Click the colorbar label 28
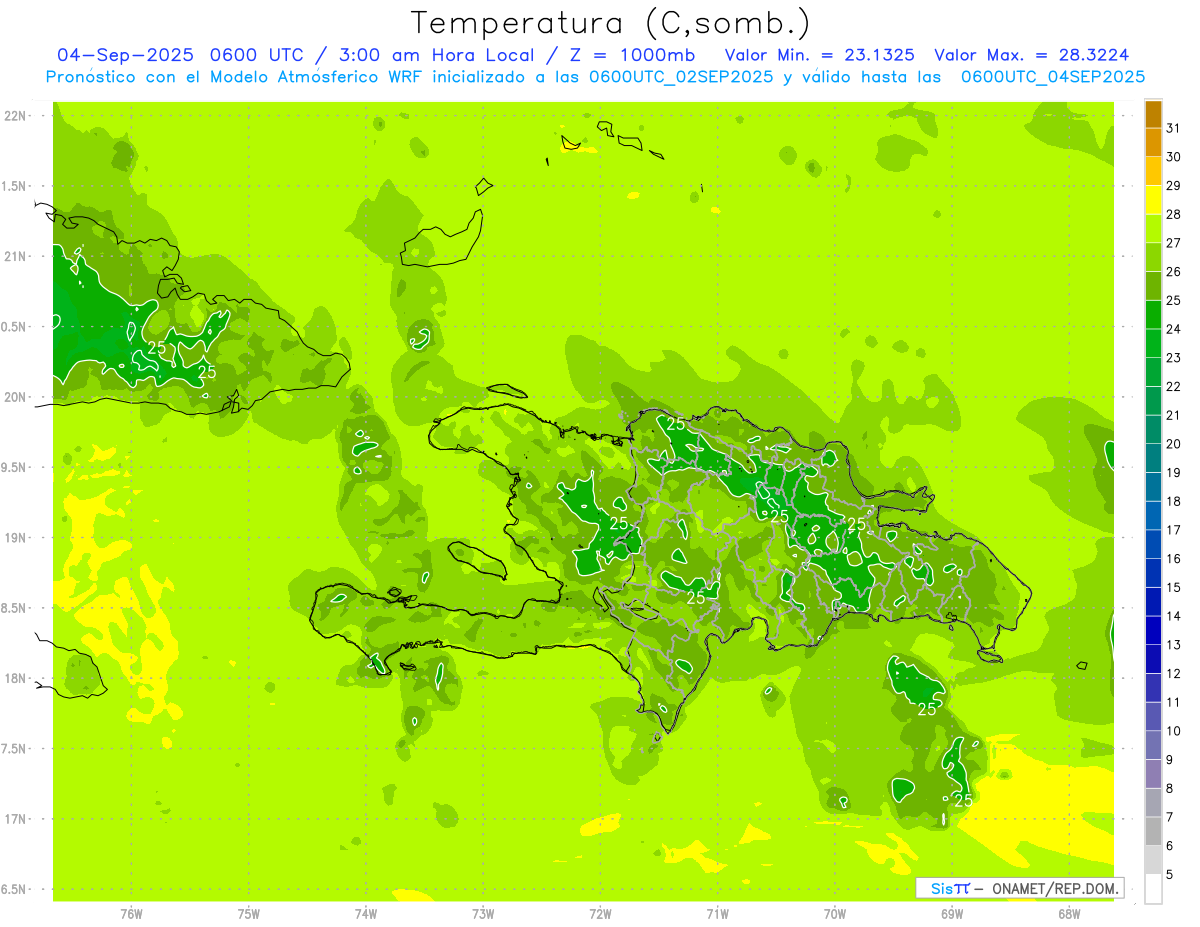 (x=1174, y=214)
